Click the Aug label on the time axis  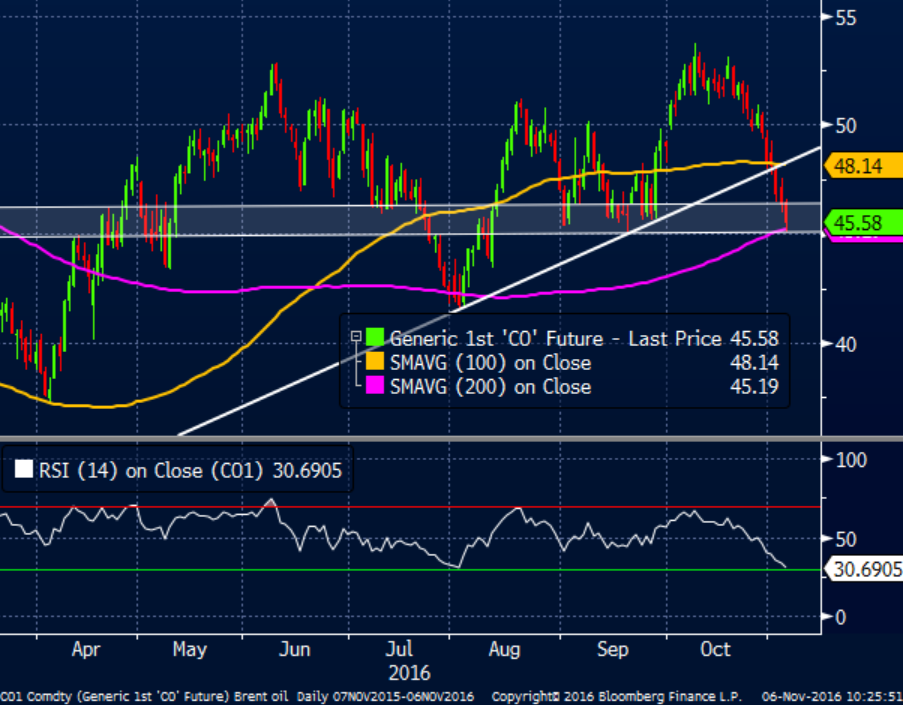505,650
